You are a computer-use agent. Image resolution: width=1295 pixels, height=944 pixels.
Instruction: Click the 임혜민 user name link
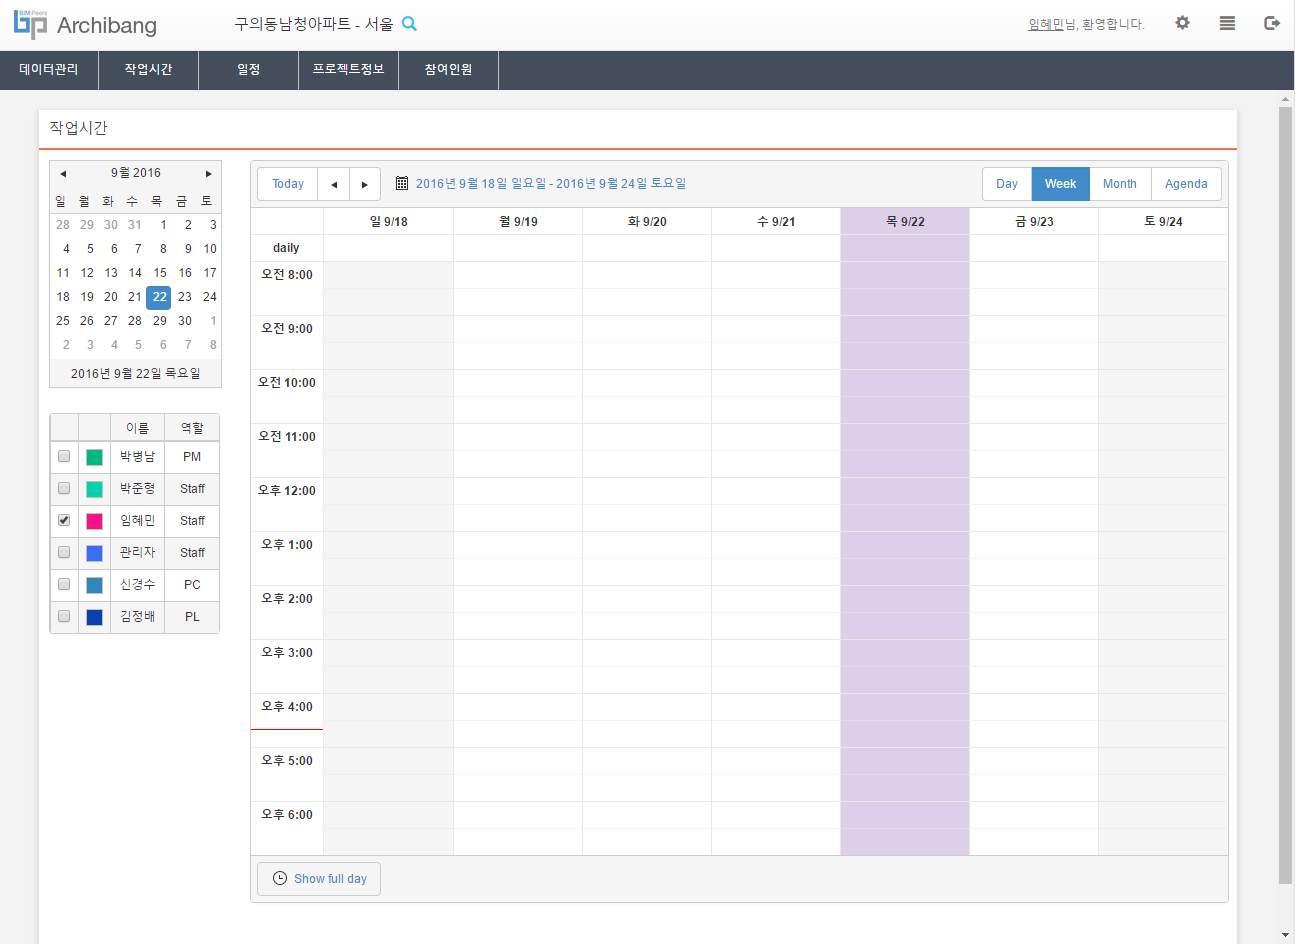click(1046, 24)
